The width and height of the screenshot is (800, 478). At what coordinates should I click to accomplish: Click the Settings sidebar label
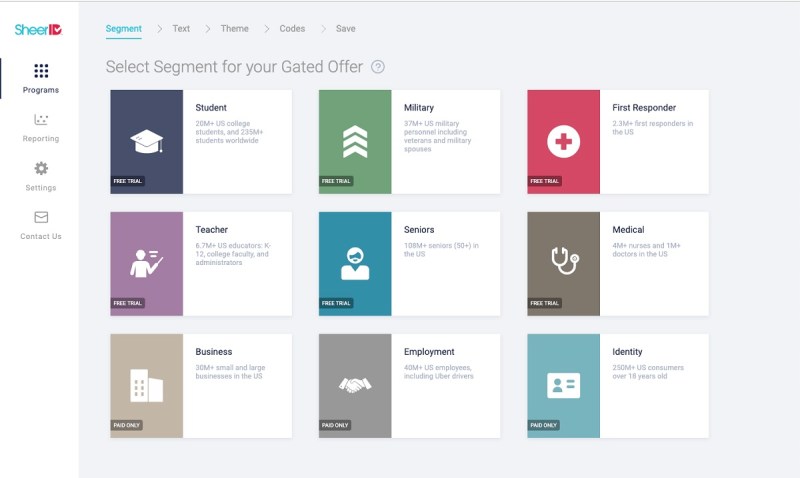(x=41, y=187)
